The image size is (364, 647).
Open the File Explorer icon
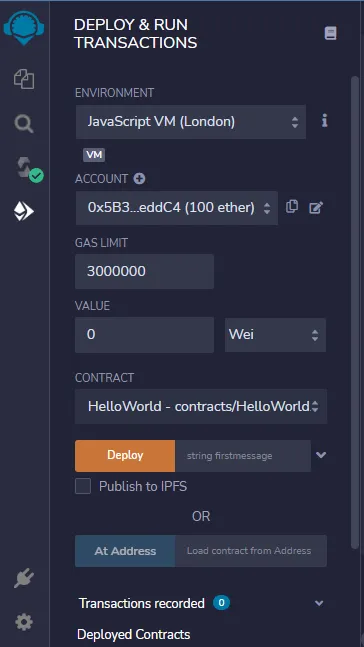tap(24, 79)
